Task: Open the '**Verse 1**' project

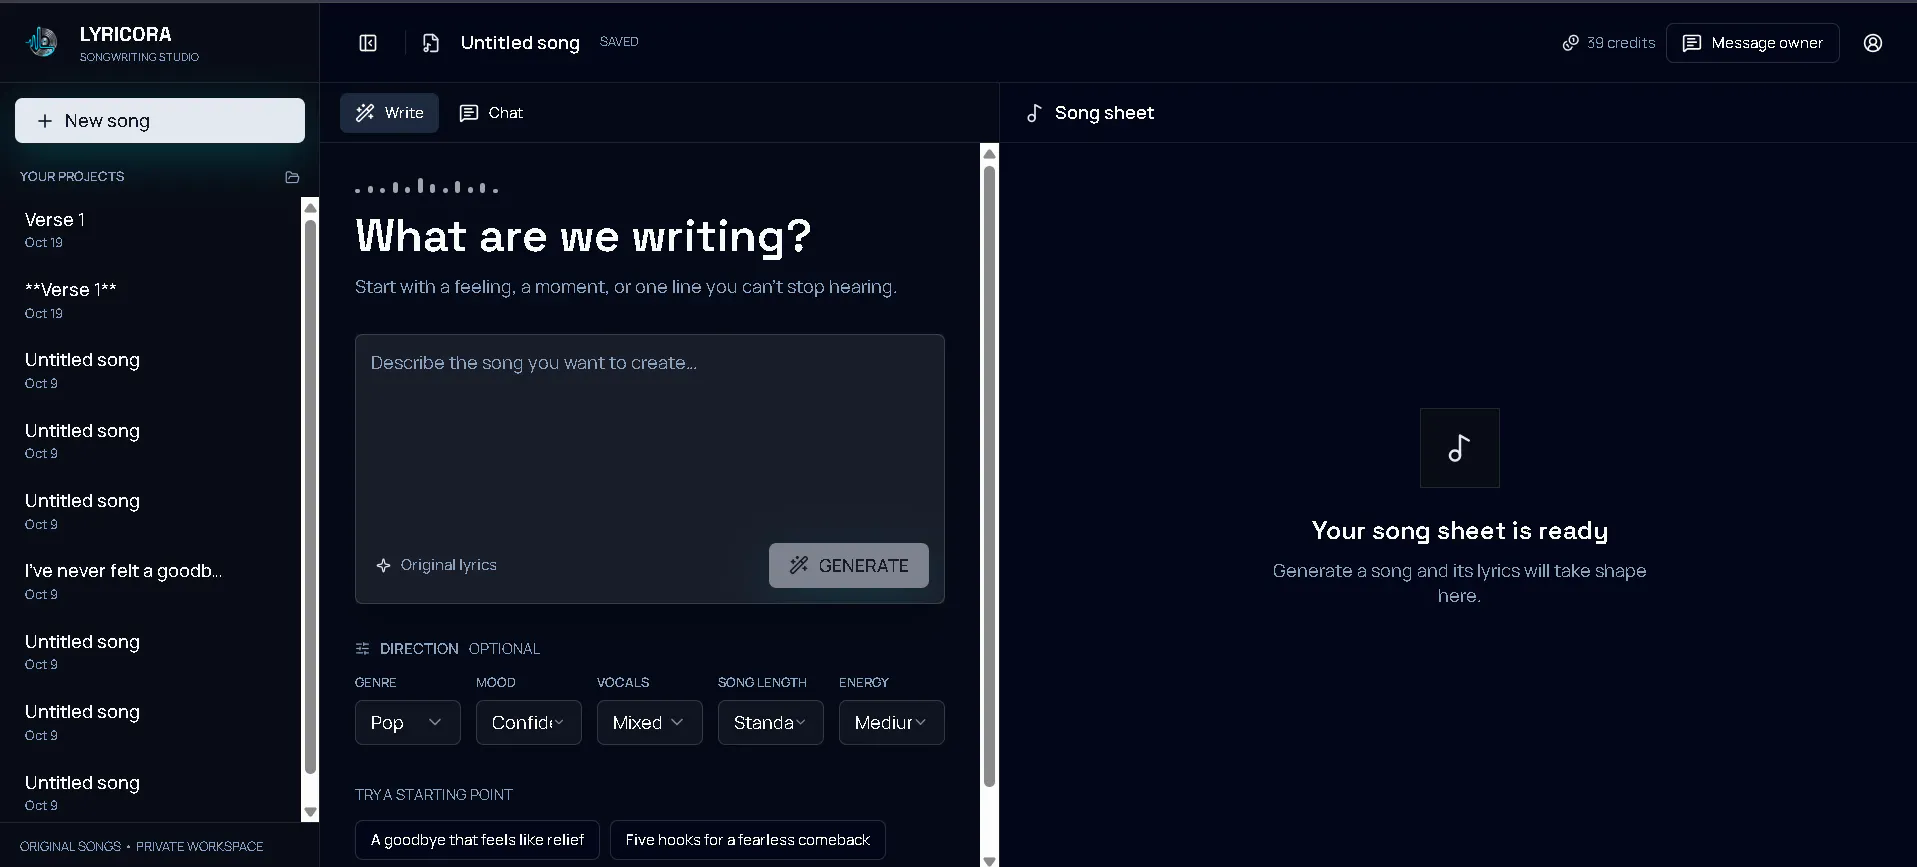Action: tap(150, 300)
